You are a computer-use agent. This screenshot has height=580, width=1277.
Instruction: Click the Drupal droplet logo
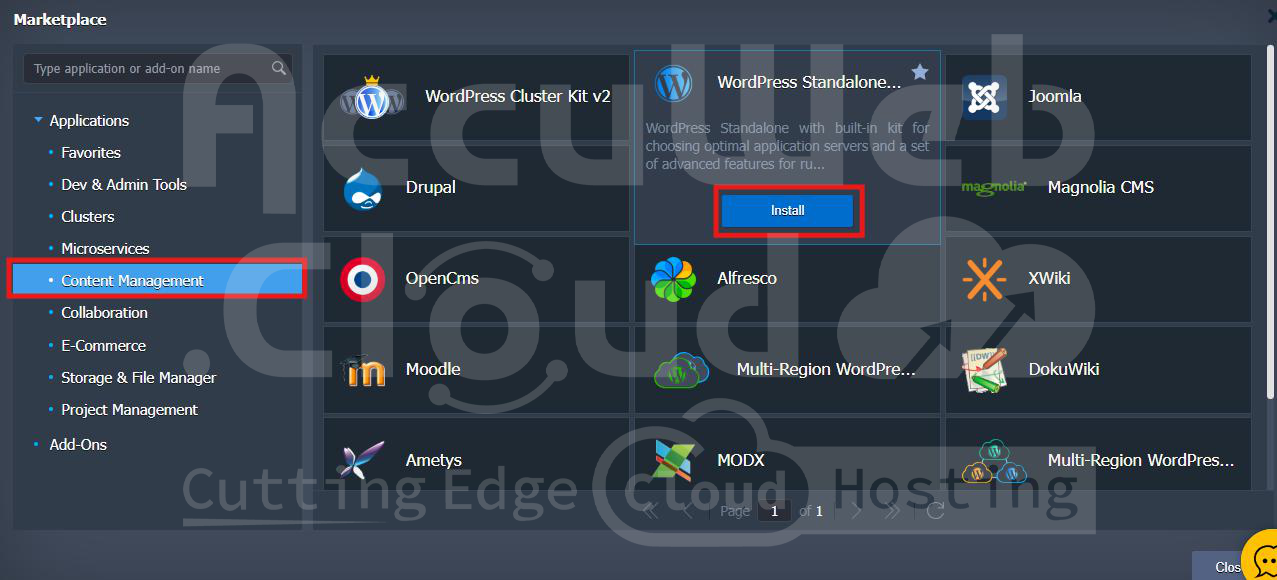tap(361, 188)
